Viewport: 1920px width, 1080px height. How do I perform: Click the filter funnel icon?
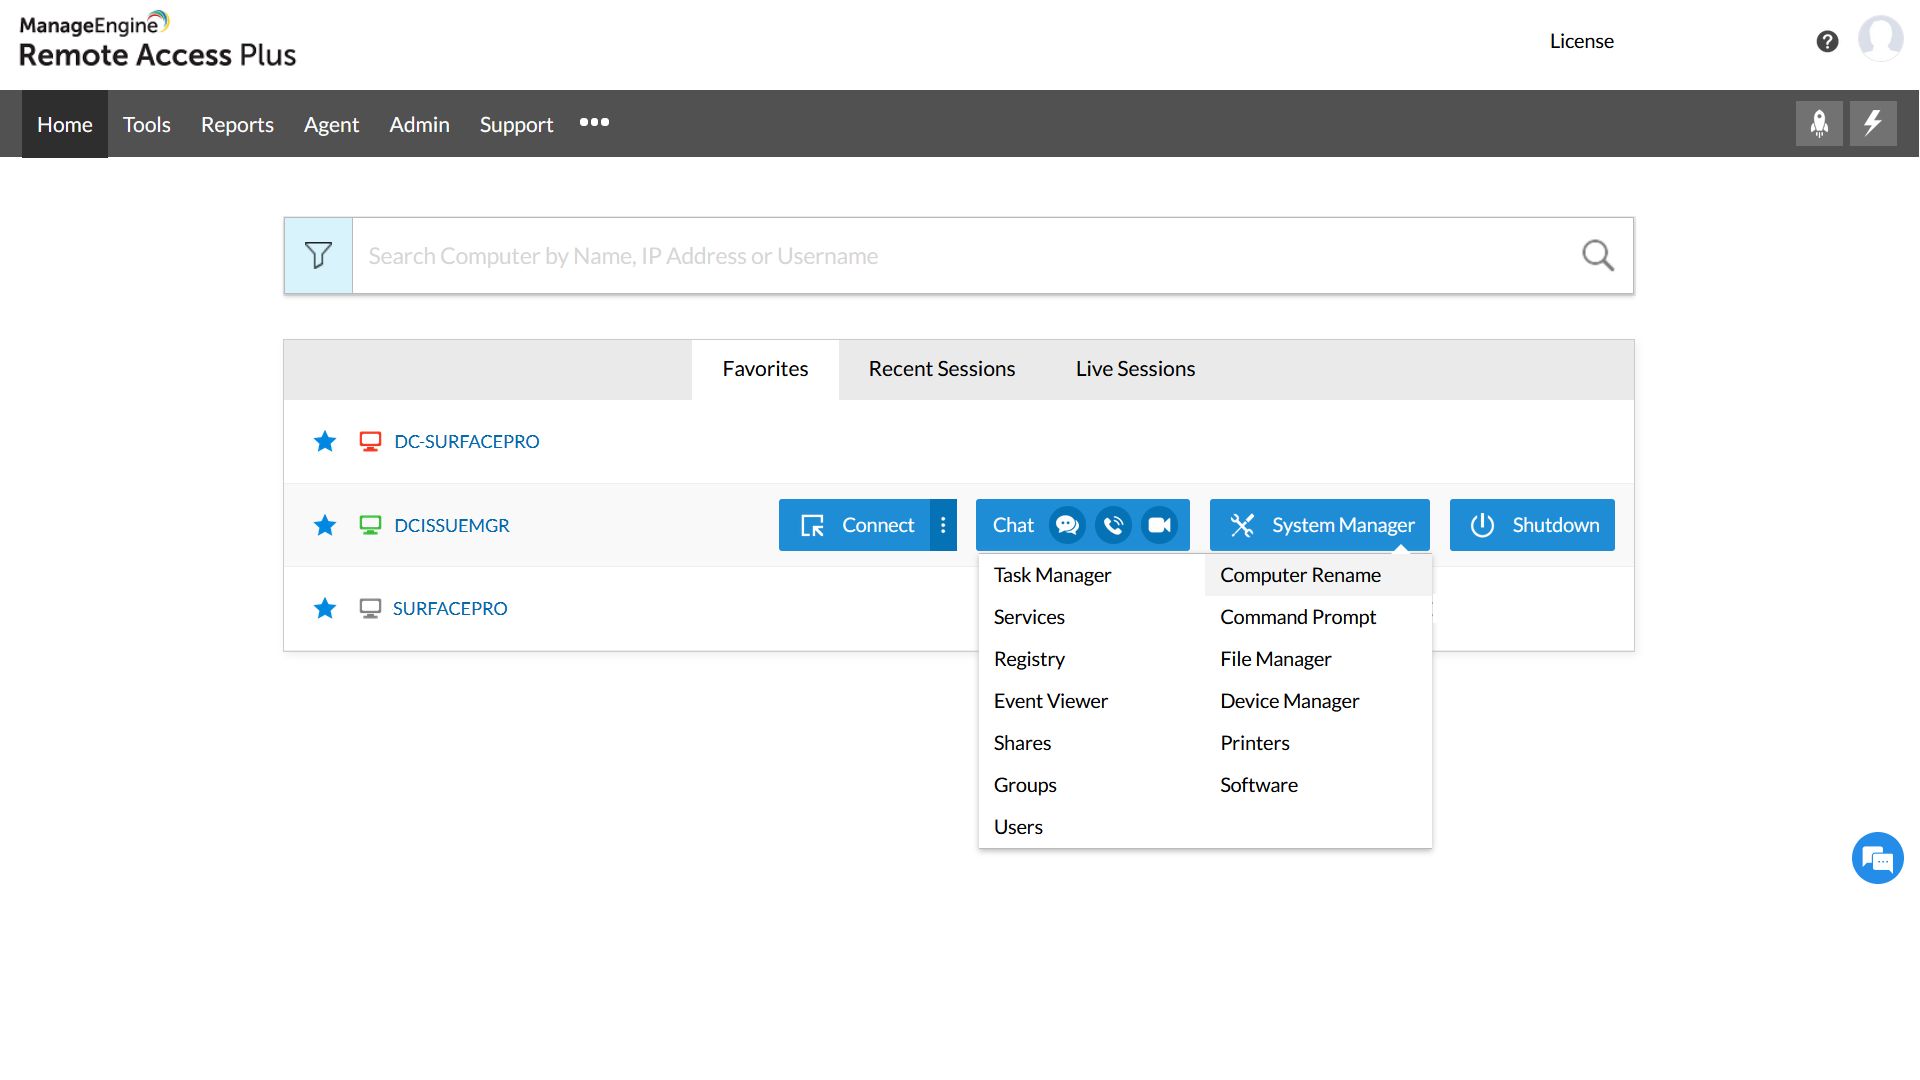[318, 255]
